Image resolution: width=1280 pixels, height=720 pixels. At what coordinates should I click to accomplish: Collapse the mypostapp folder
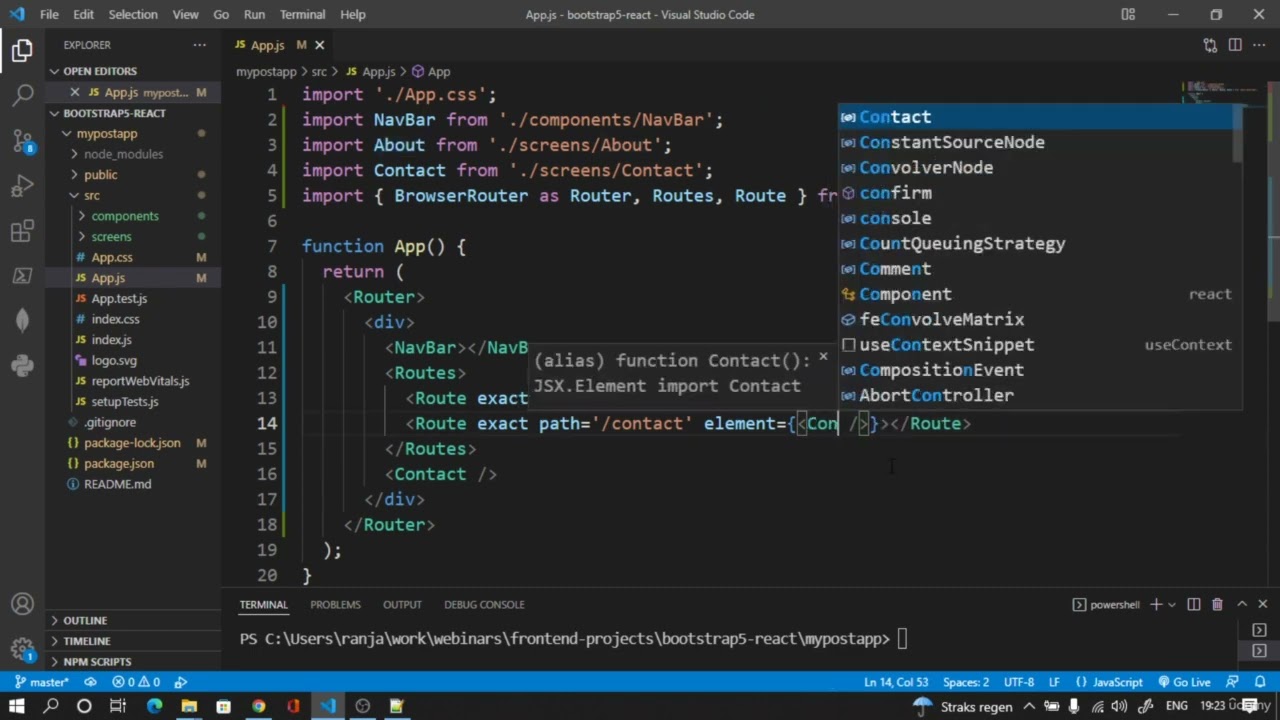click(x=134, y=133)
